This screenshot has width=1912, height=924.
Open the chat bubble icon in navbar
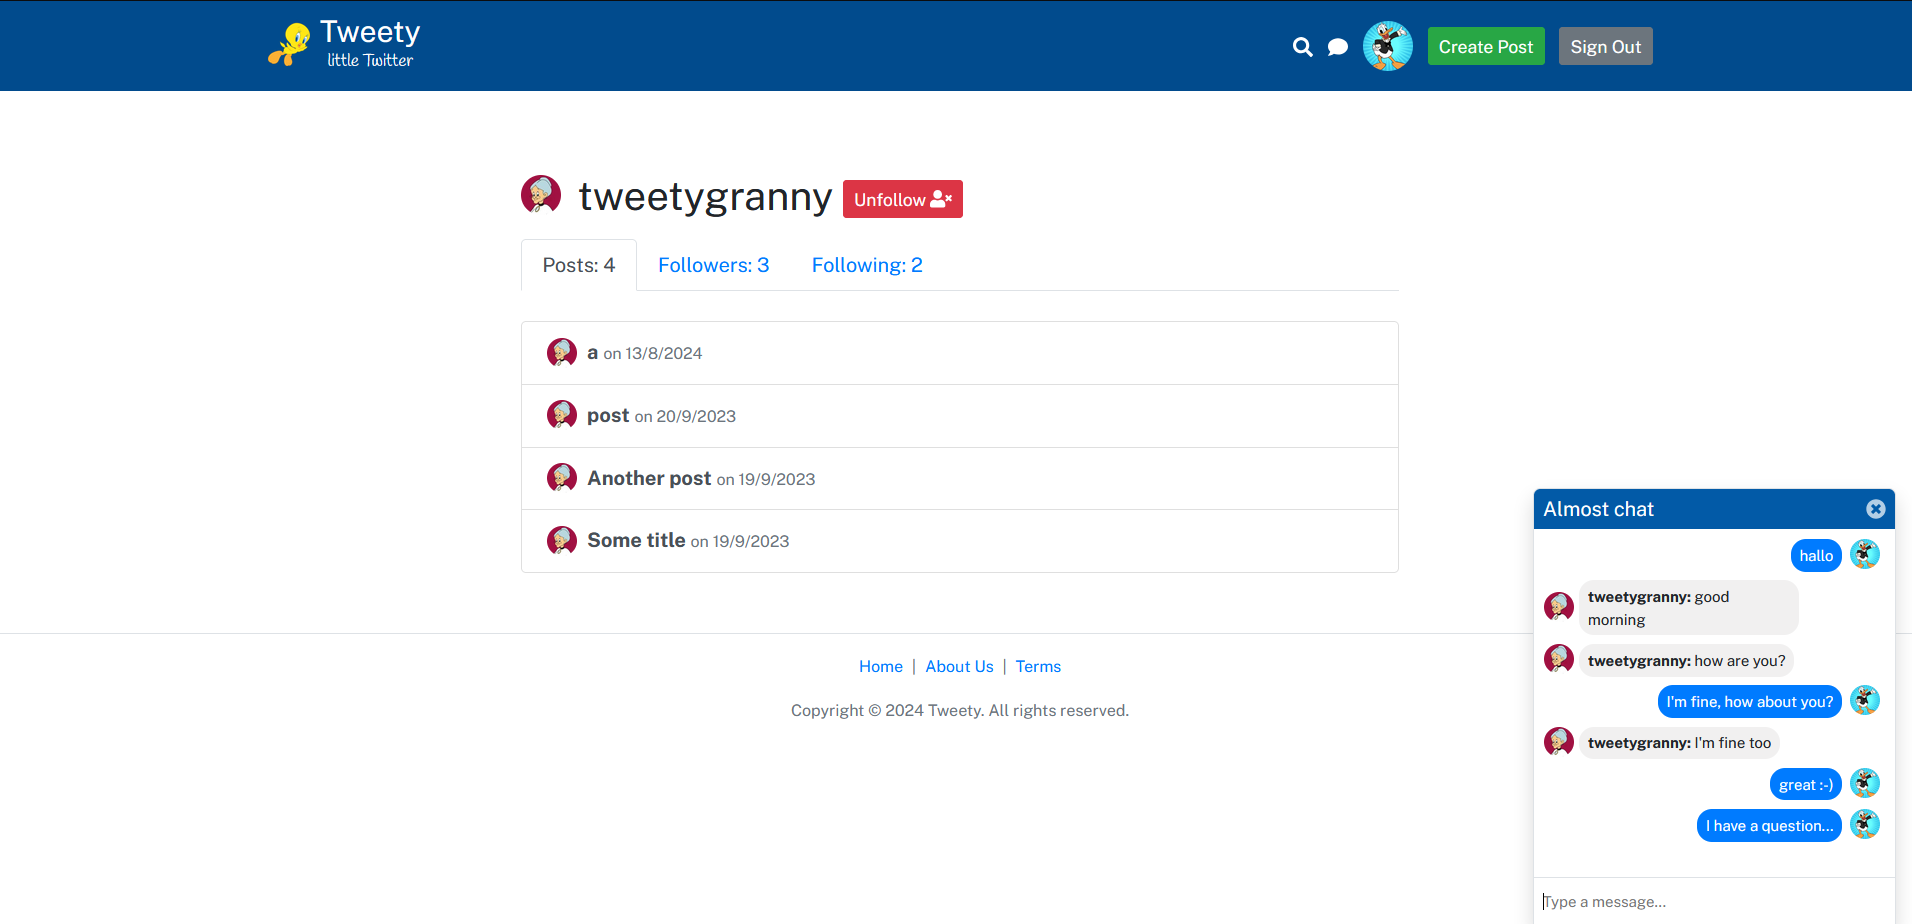1338,46
